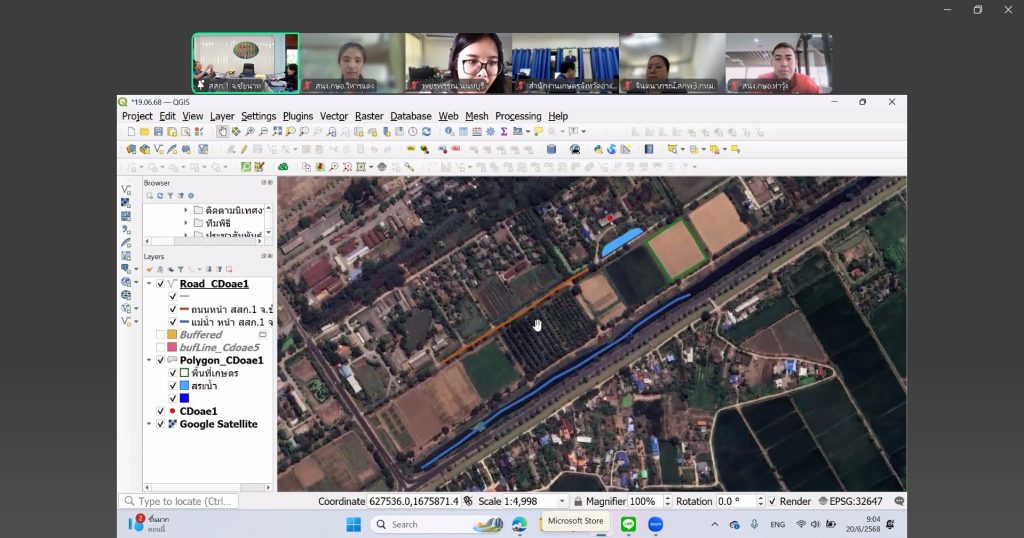
Task: Refresh the Browser panel
Action: click(160, 195)
